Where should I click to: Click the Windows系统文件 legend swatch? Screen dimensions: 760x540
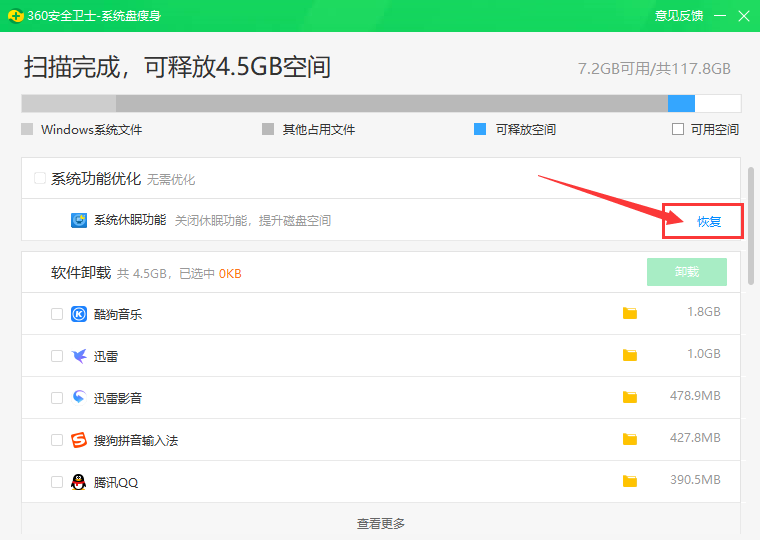coord(27,129)
